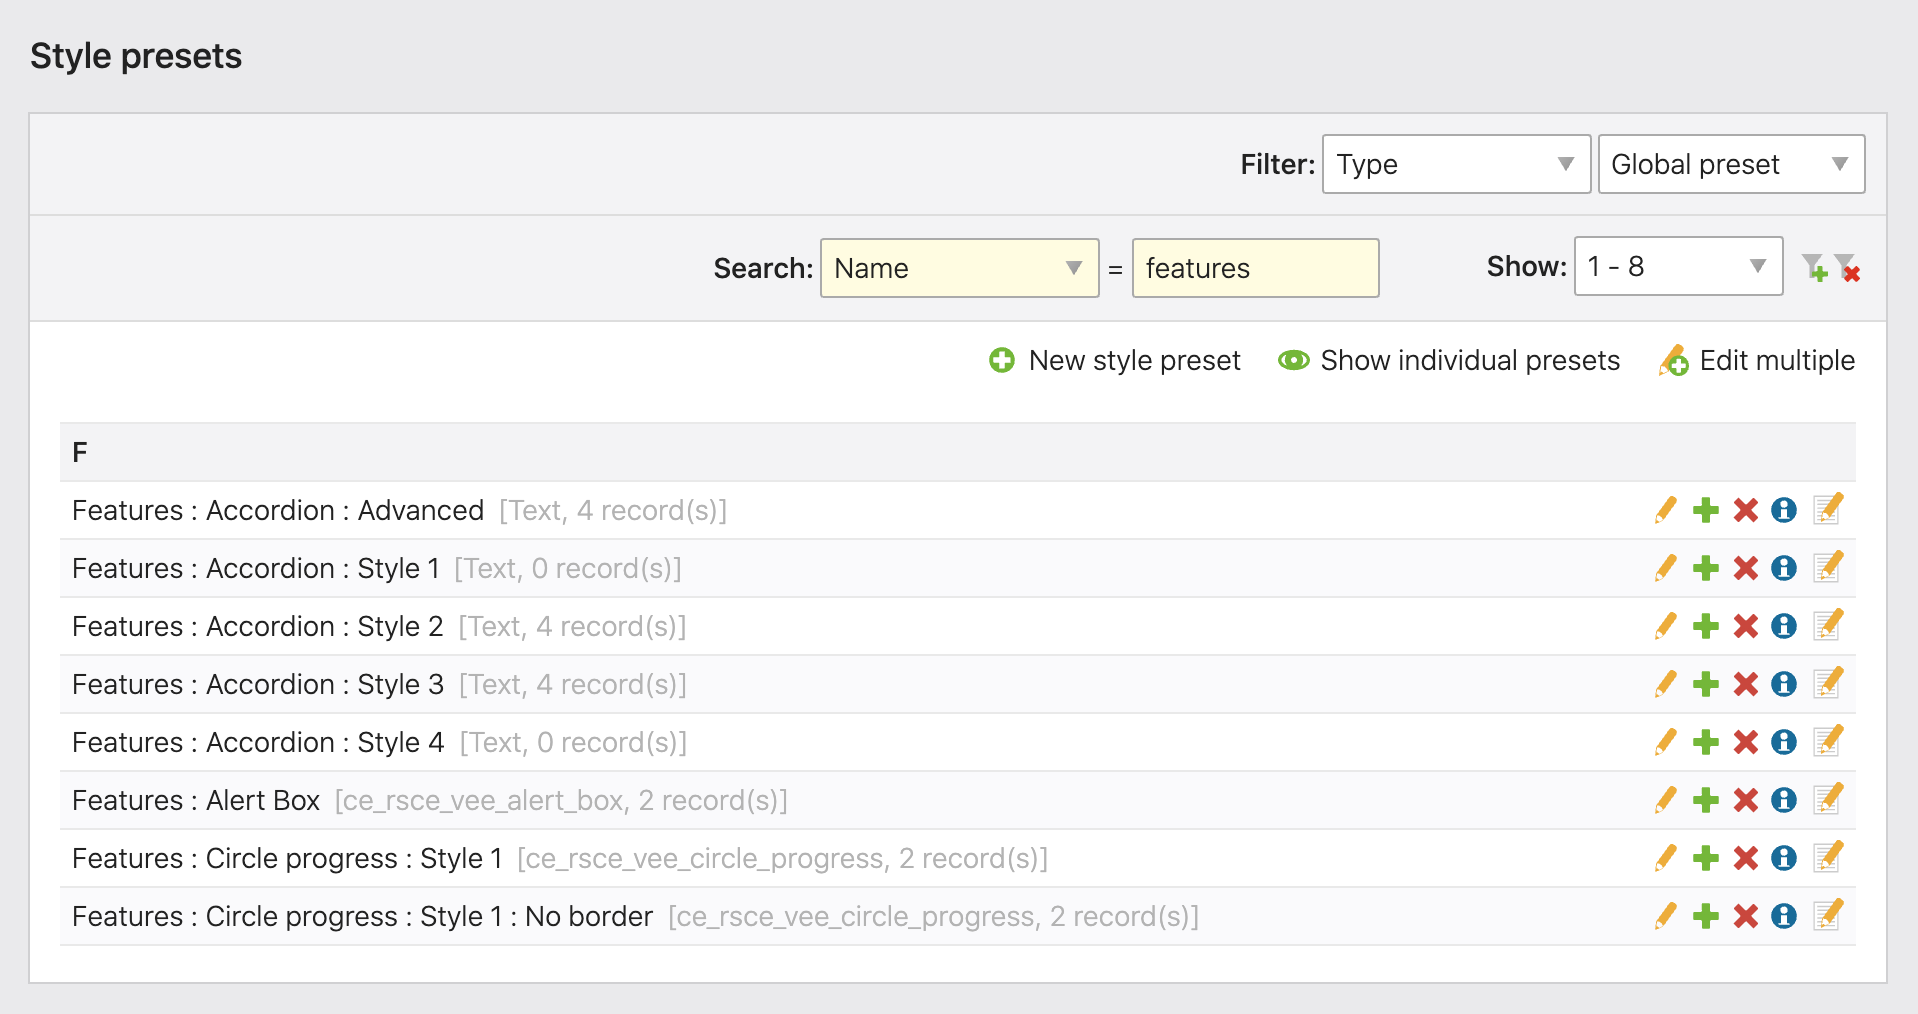Toggle Show individual presets
The width and height of the screenshot is (1918, 1014).
pyautogui.click(x=1448, y=360)
